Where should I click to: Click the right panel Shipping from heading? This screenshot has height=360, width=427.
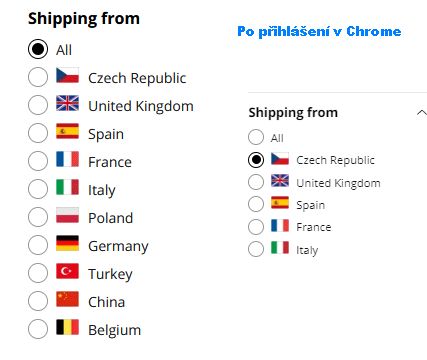pos(293,113)
